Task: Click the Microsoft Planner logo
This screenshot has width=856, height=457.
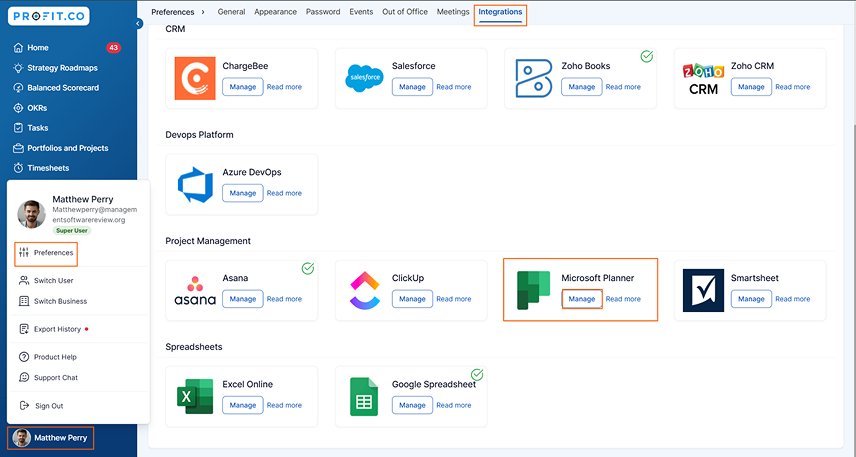Action: 533,290
